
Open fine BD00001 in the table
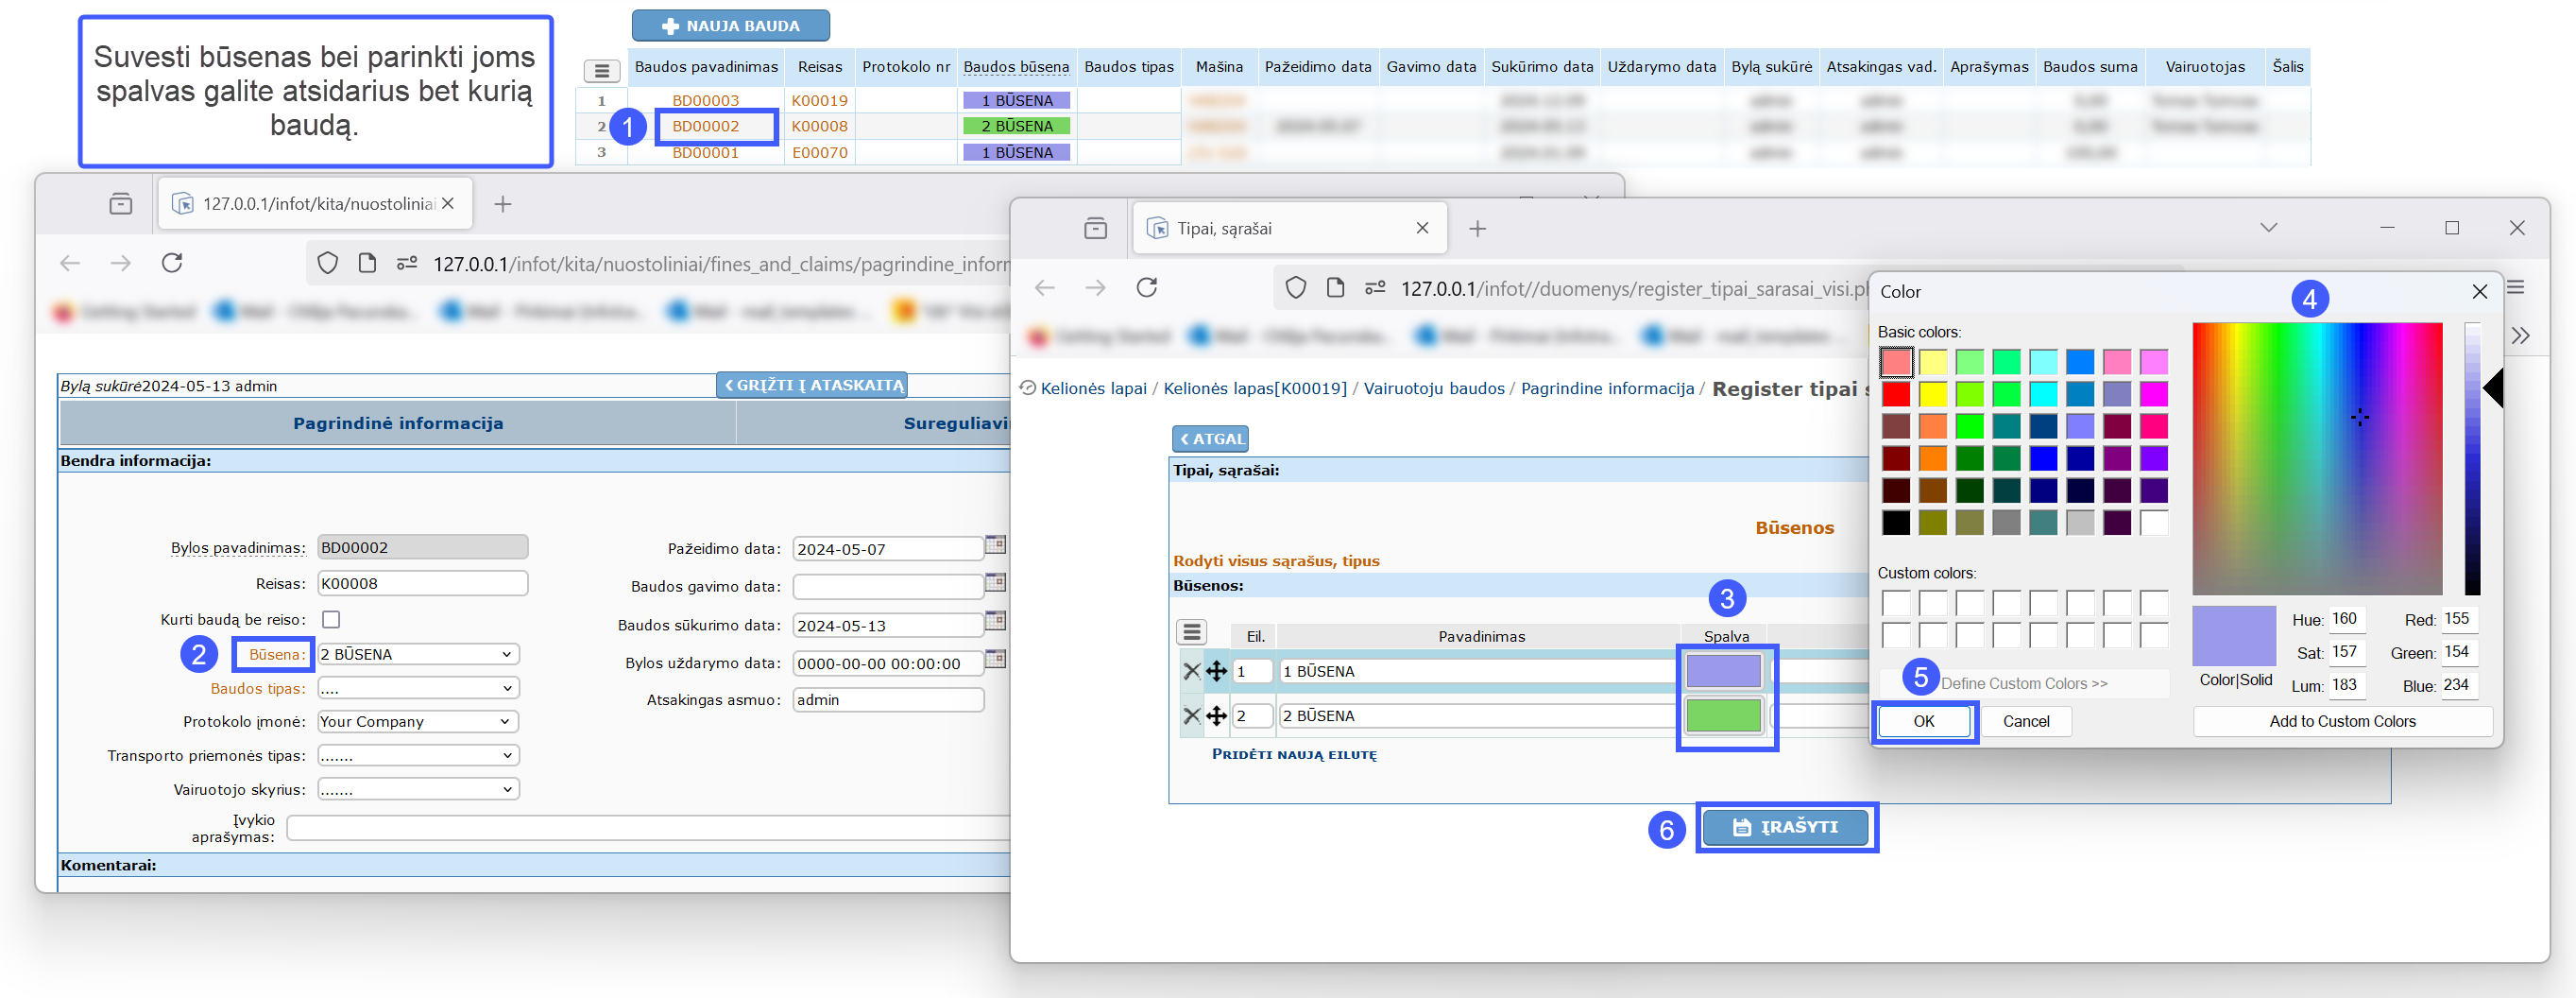705,152
